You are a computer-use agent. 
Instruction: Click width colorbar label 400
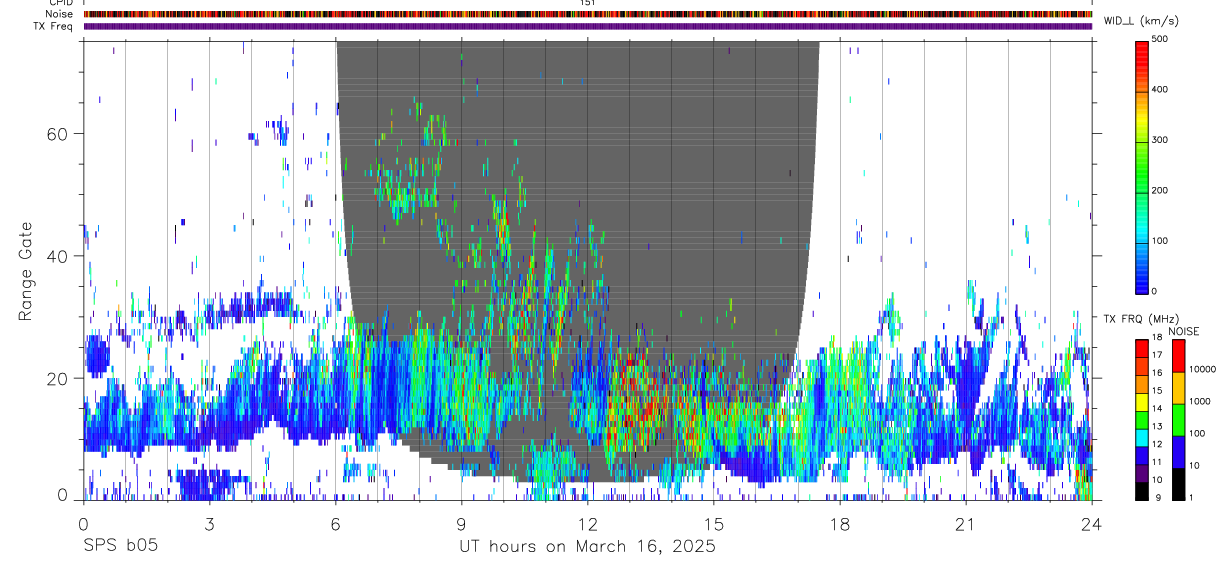pos(1161,89)
